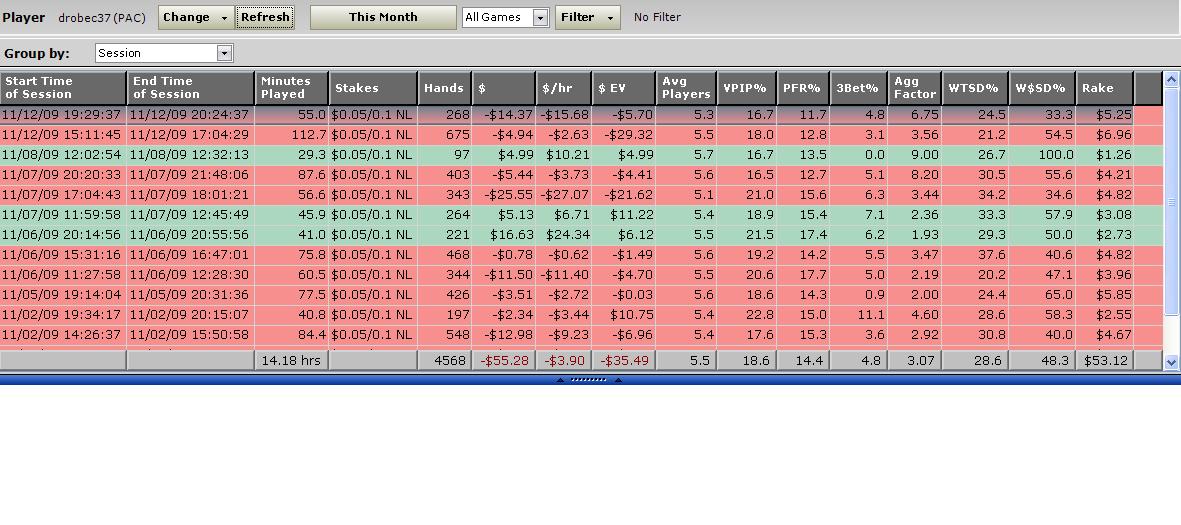This screenshot has width=1181, height=525.
Task: Click the $16.63 winnings cell
Action: click(504, 234)
